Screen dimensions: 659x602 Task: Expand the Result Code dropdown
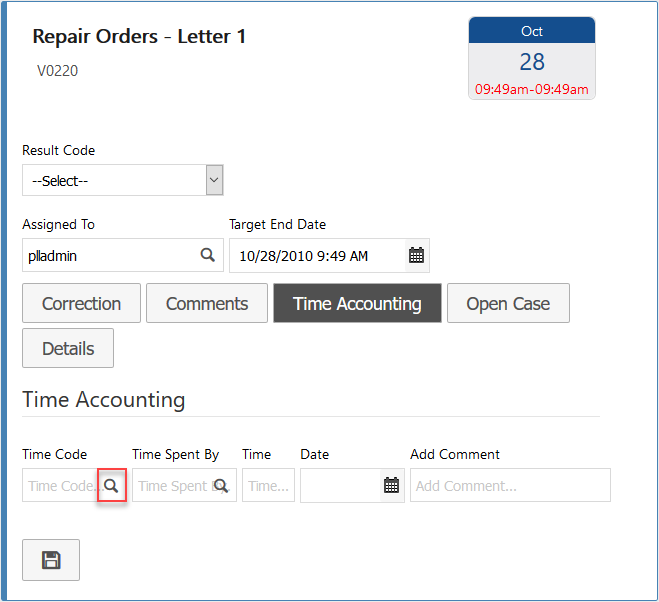click(213, 180)
